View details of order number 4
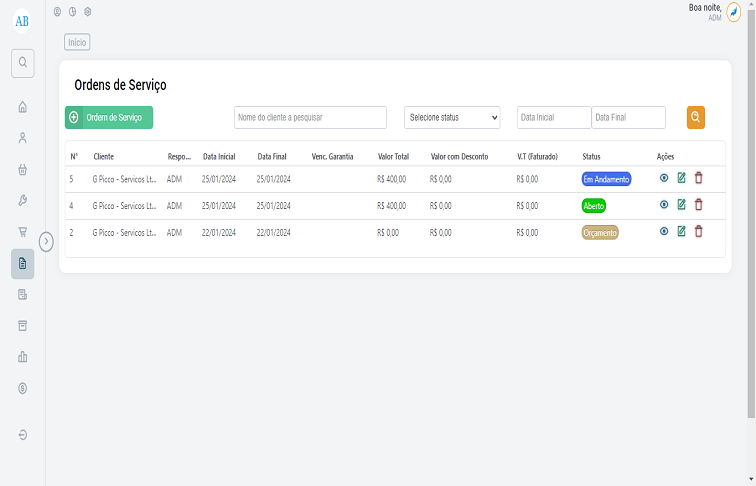The image size is (756, 486). 664,205
